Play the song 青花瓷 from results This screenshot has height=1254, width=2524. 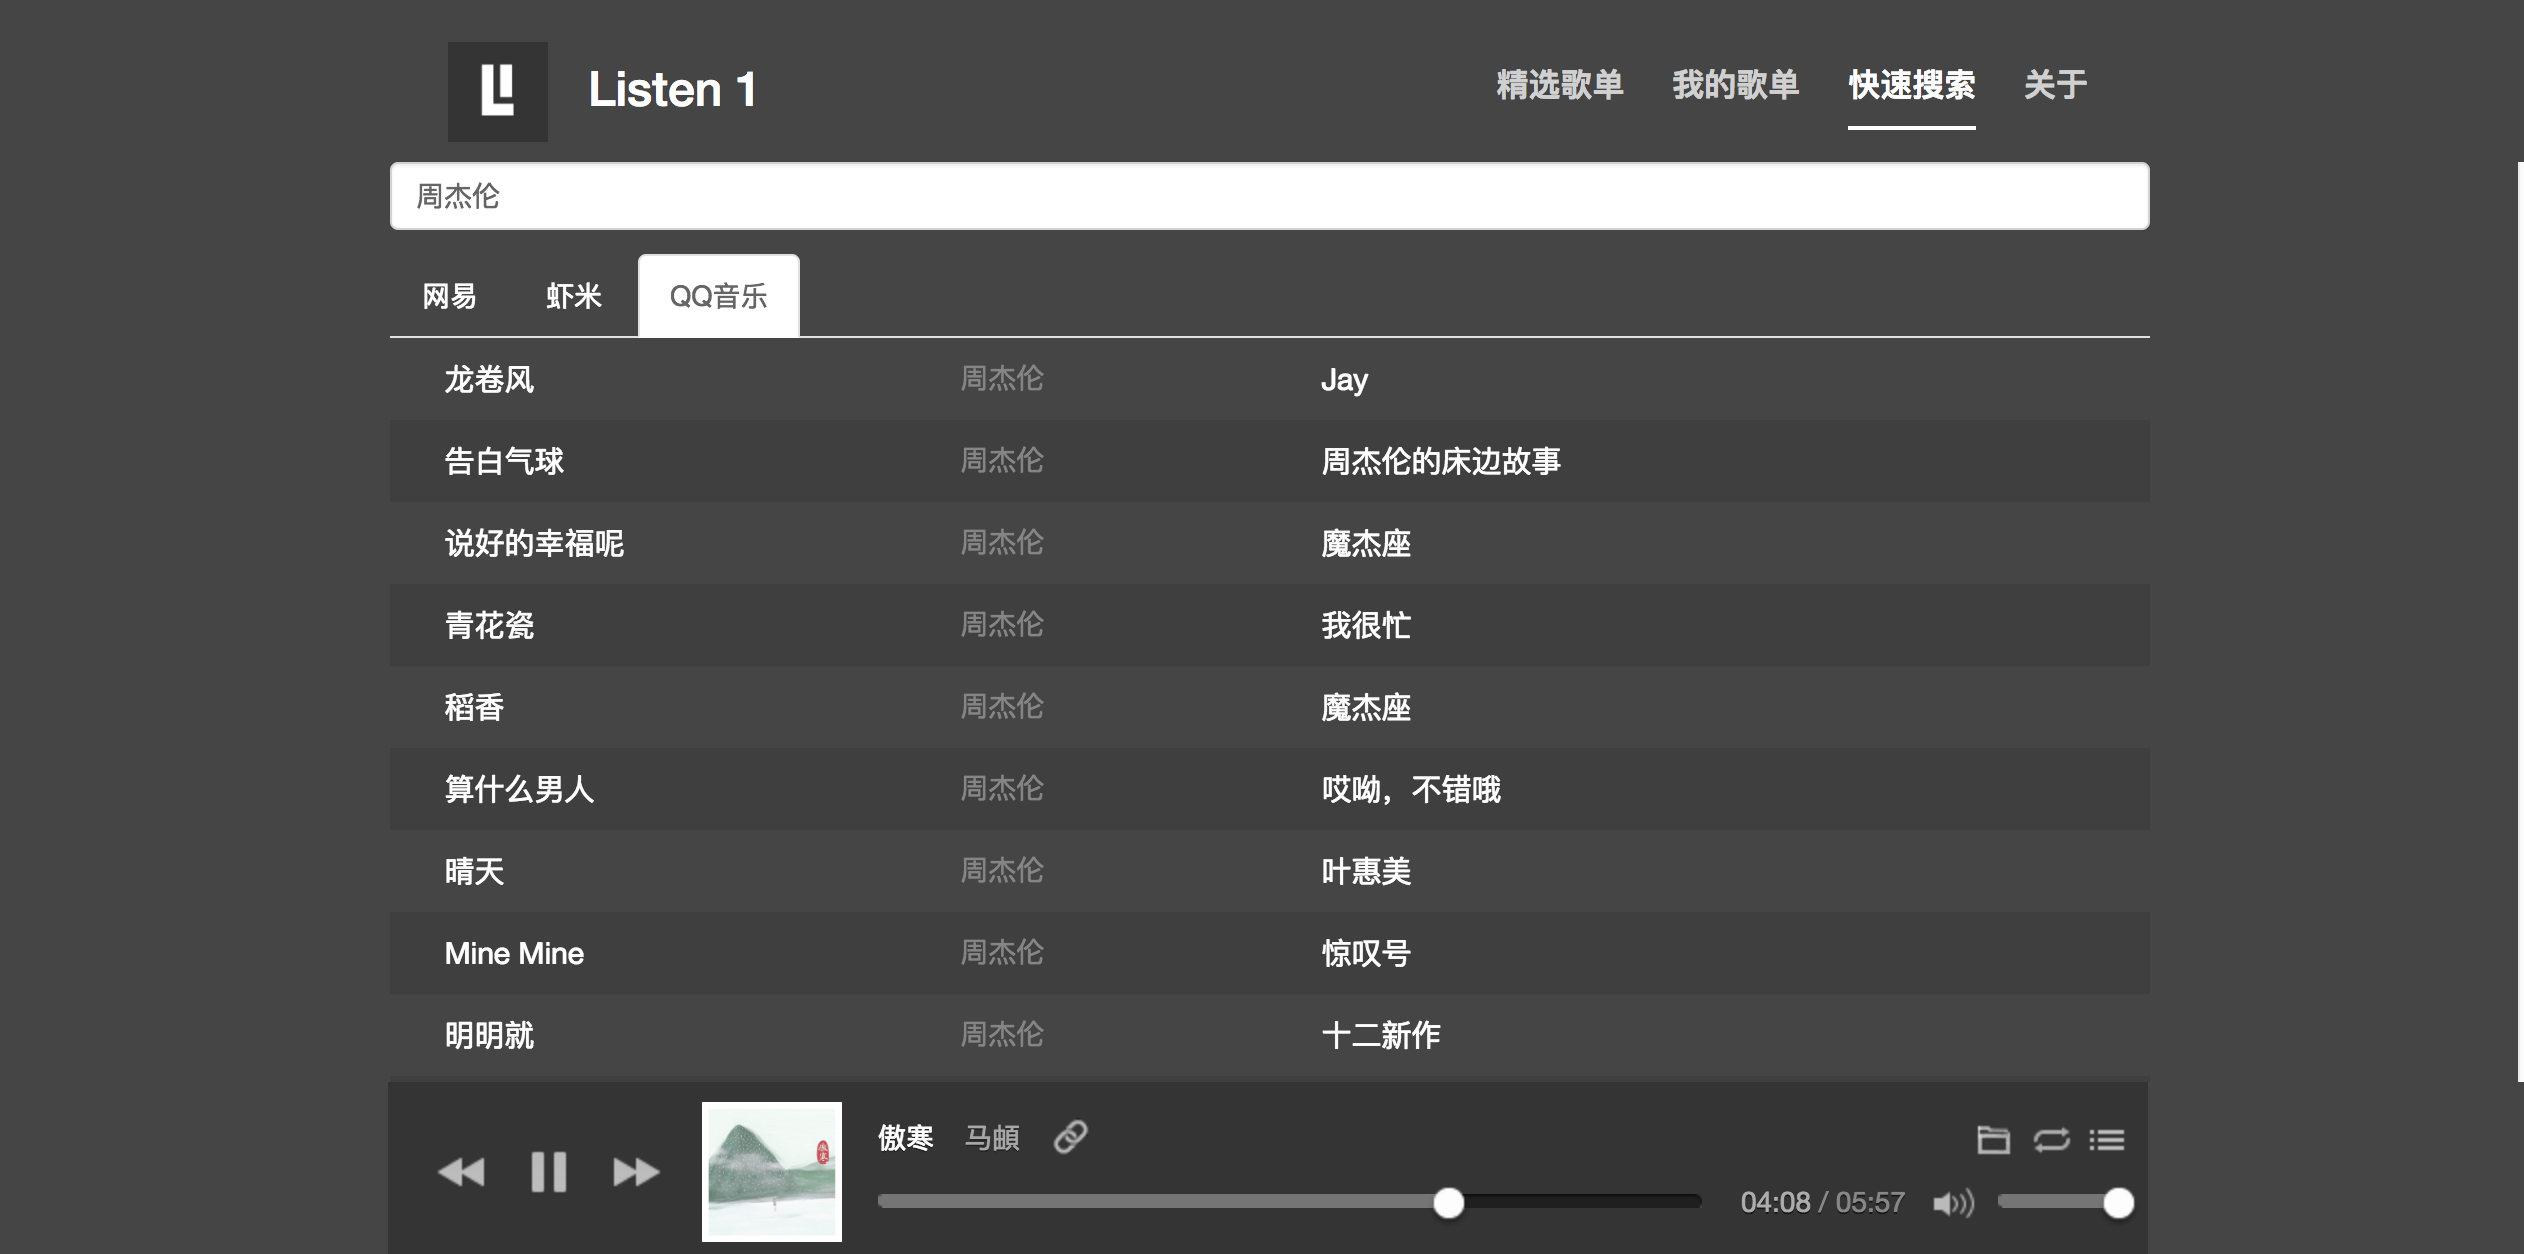click(x=490, y=625)
